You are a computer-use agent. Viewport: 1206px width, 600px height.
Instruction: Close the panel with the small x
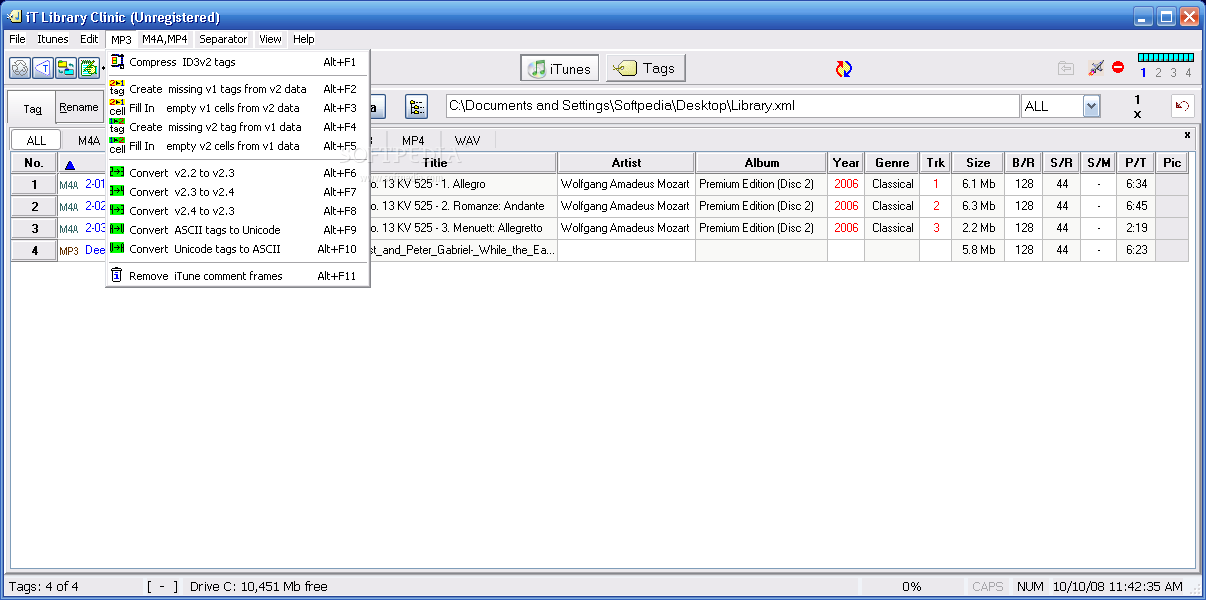click(1187, 135)
